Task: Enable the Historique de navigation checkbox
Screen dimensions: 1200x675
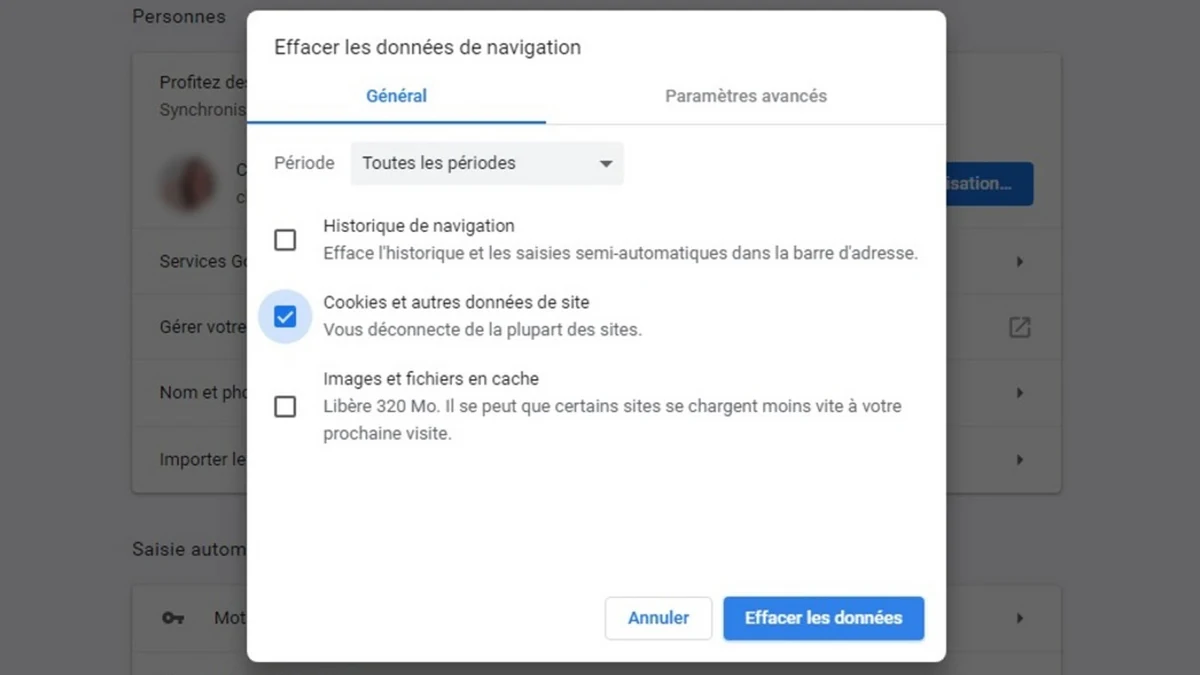Action: (x=285, y=240)
